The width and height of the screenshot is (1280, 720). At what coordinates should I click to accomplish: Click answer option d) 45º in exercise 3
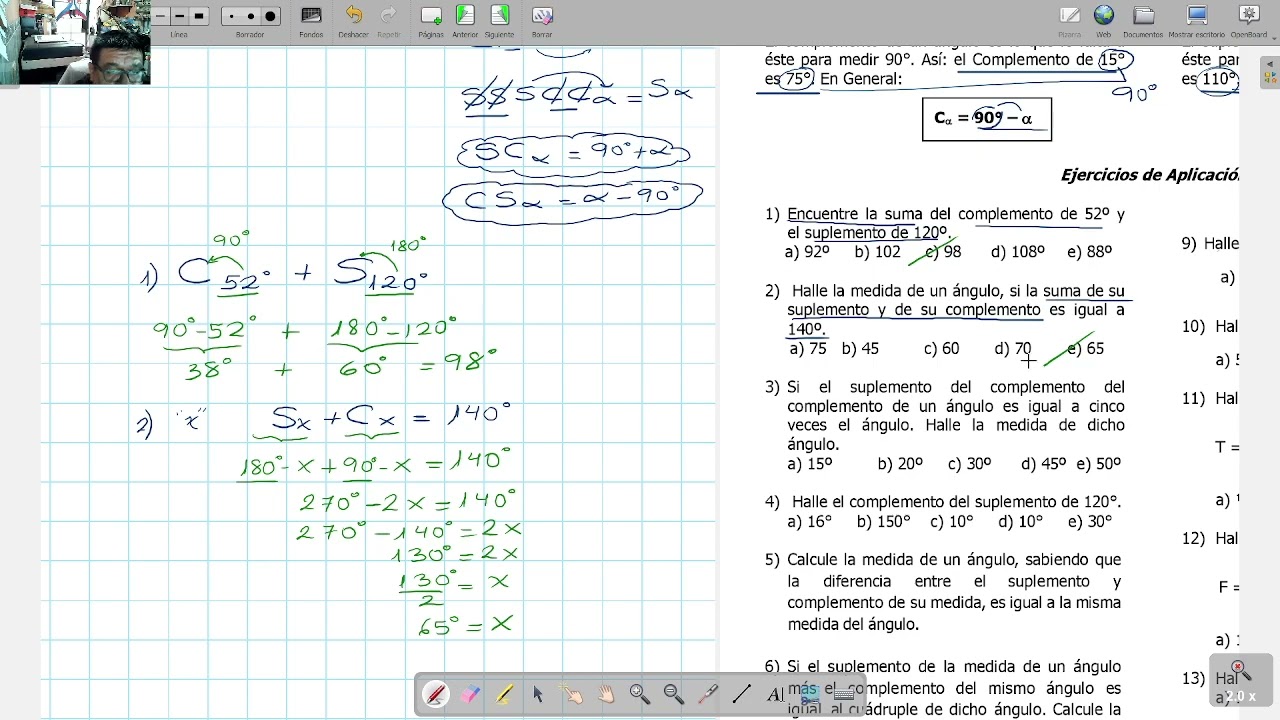(x=1044, y=464)
